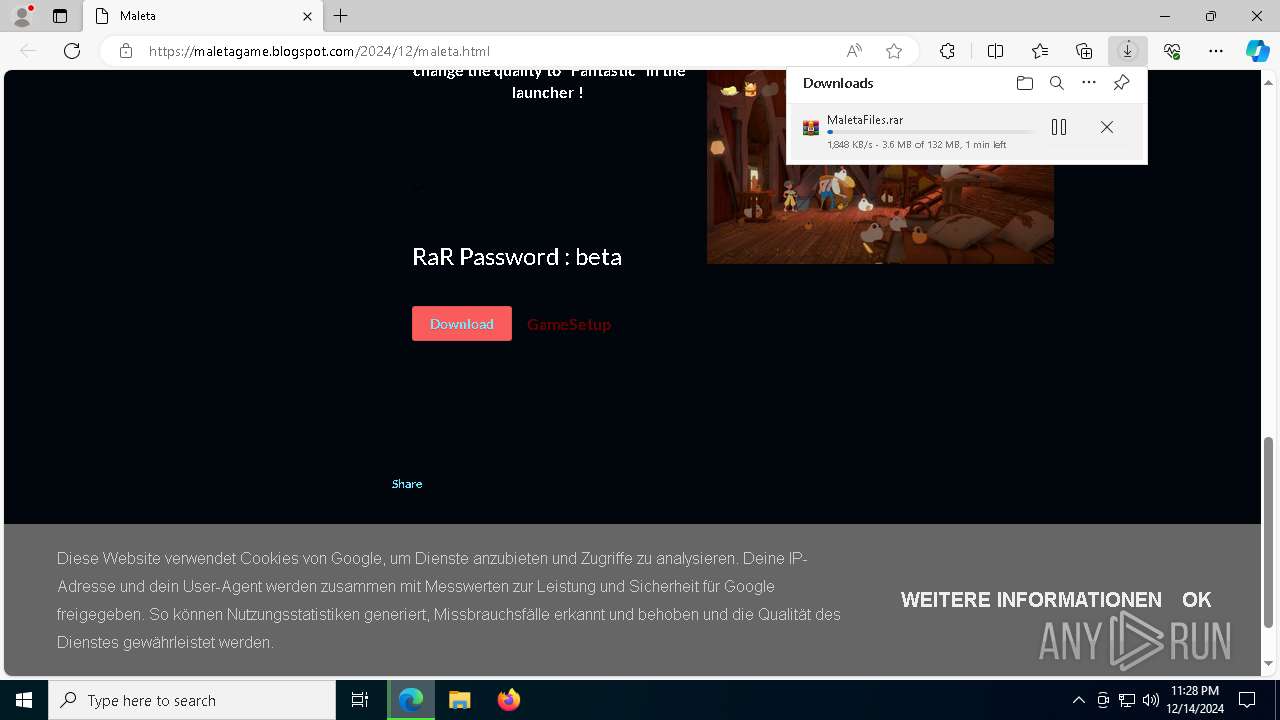The height and width of the screenshot is (720, 1280).
Task: Open the Extensions puzzle icon
Action: coord(947,51)
